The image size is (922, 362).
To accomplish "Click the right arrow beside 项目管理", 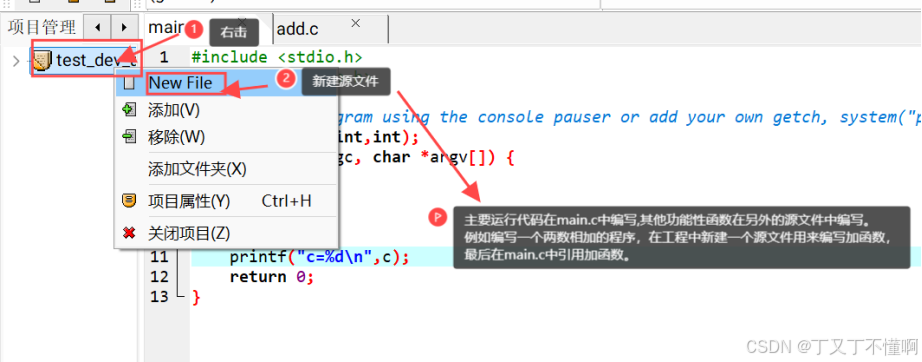I will (x=123, y=27).
